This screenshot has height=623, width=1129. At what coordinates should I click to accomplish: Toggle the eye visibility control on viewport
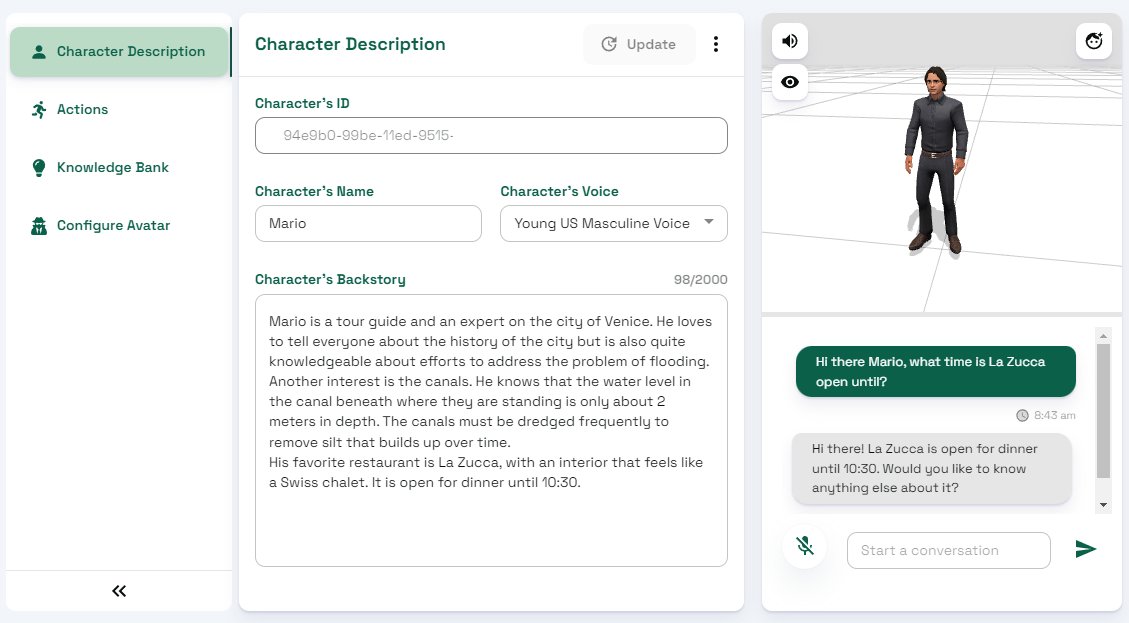tap(789, 82)
